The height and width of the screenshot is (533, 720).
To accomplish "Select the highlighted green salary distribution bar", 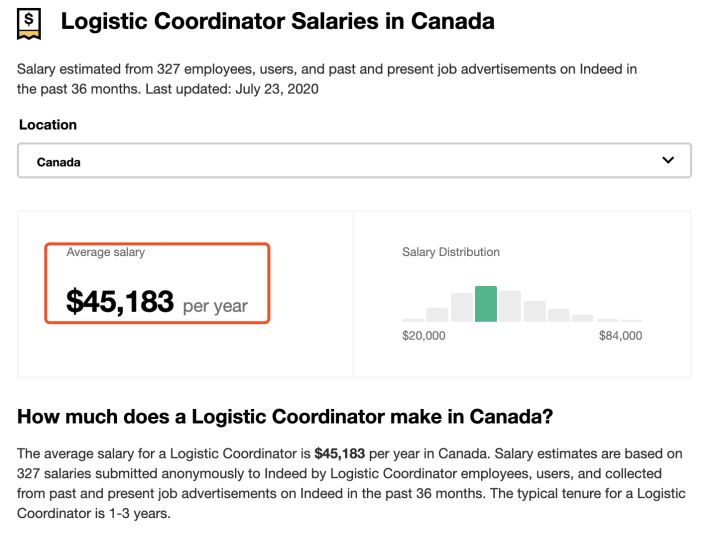I will [x=486, y=304].
